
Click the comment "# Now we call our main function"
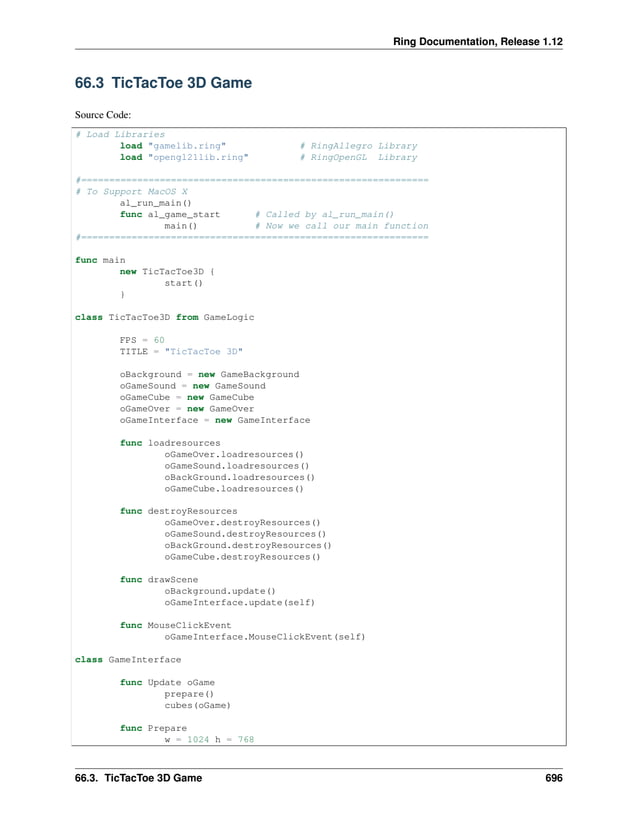tap(342, 226)
